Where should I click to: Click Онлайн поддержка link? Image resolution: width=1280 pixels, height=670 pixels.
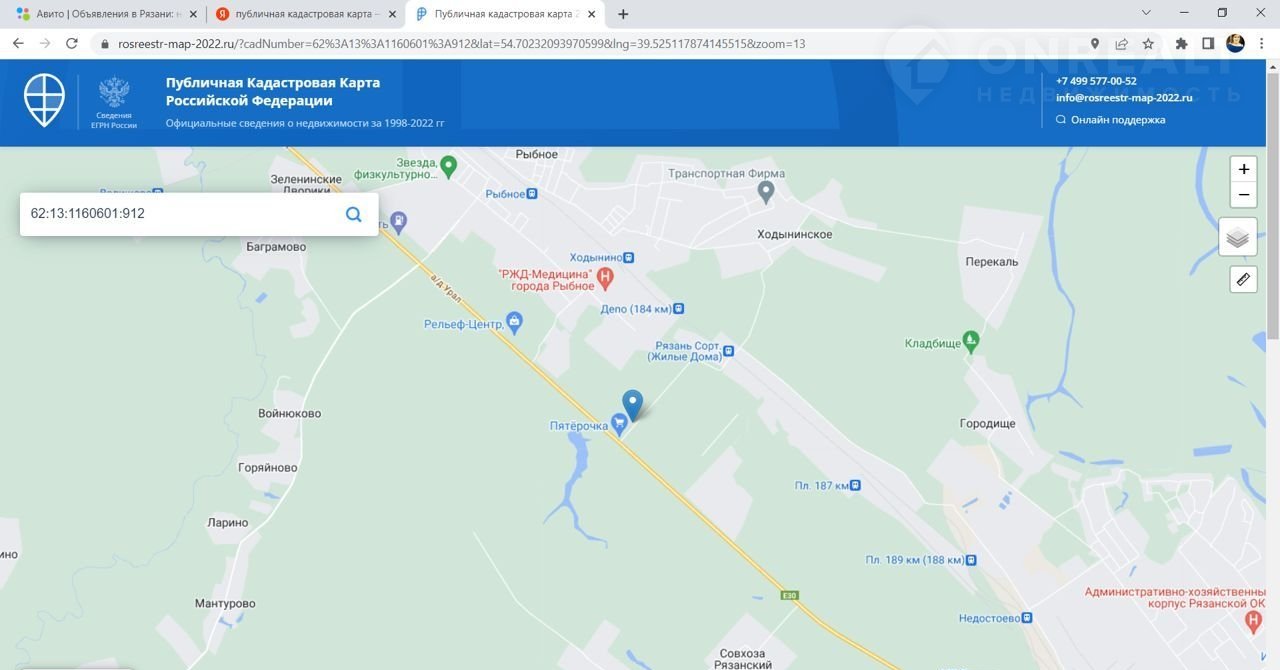point(1117,120)
